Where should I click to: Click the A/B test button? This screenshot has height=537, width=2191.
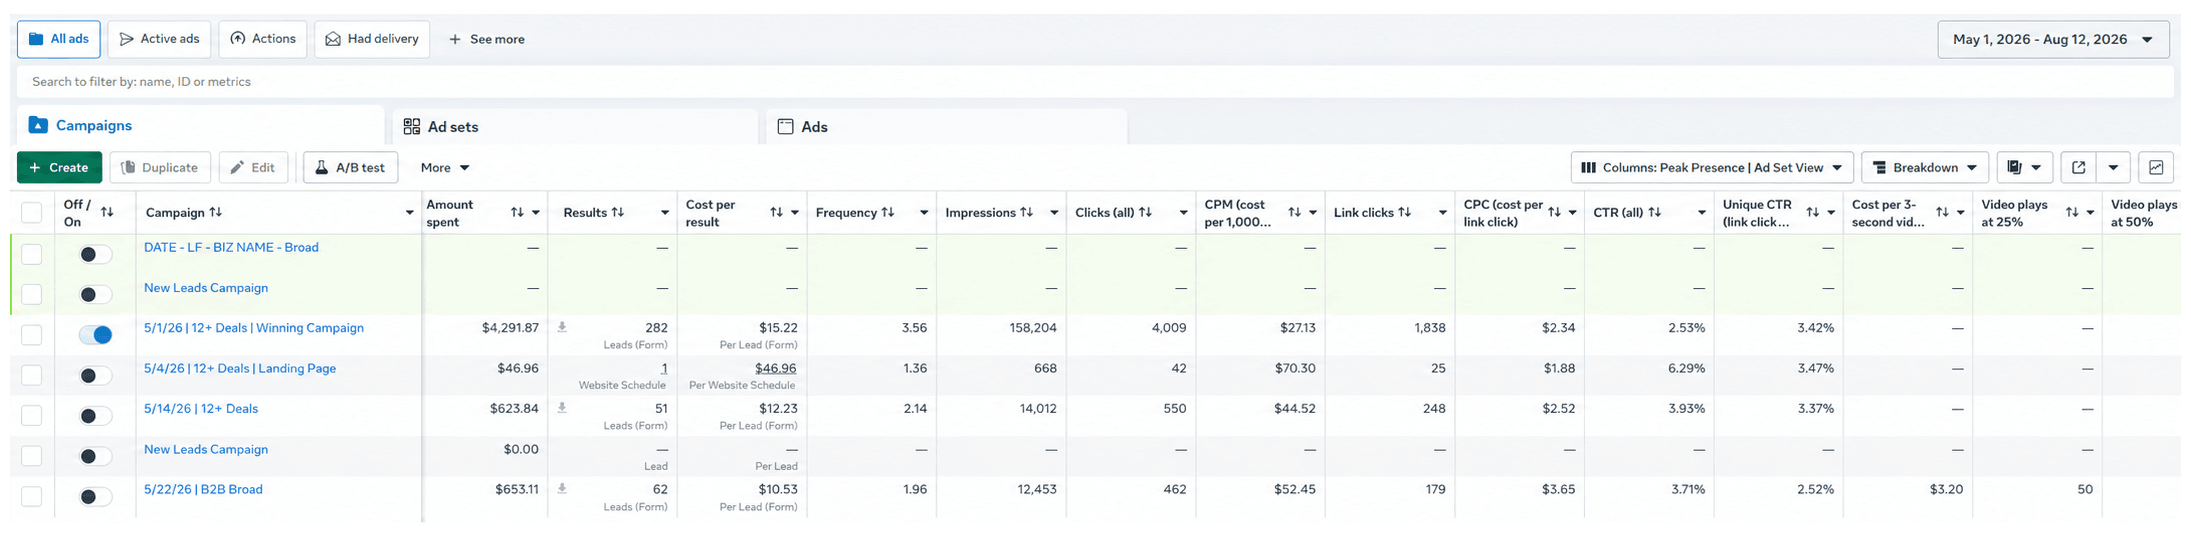(350, 168)
